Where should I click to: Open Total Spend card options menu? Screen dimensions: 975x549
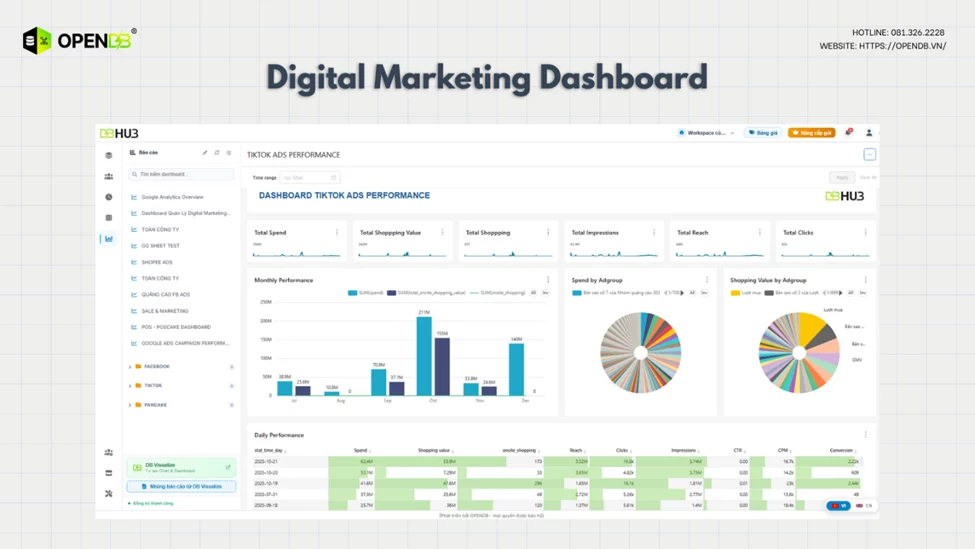(337, 233)
